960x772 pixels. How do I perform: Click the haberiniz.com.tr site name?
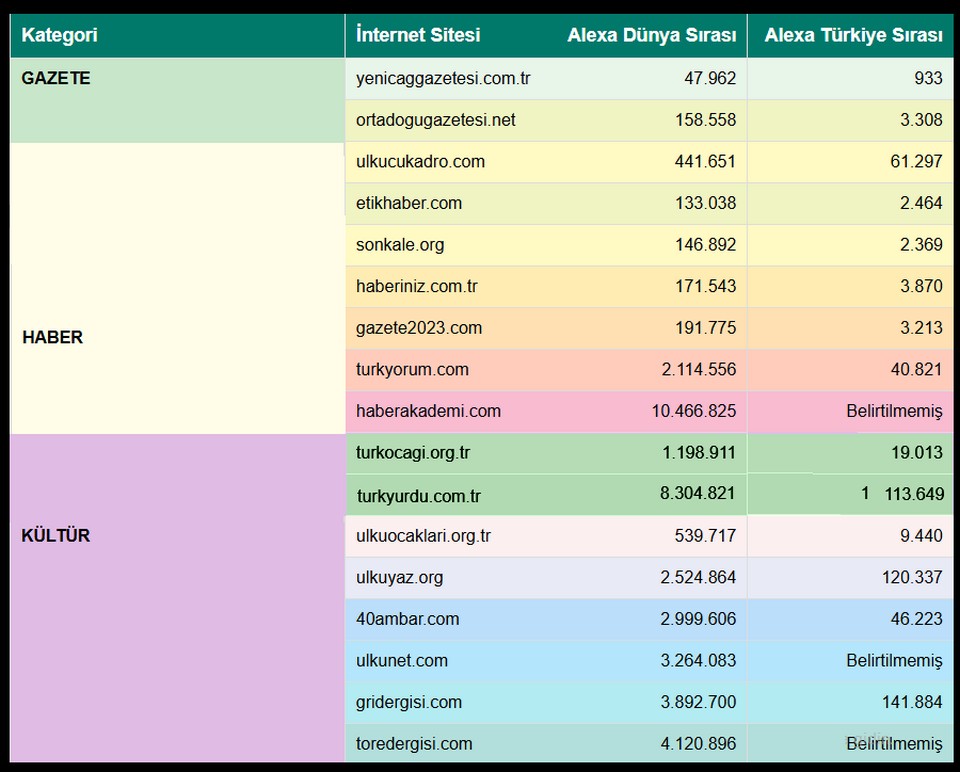[417, 286]
